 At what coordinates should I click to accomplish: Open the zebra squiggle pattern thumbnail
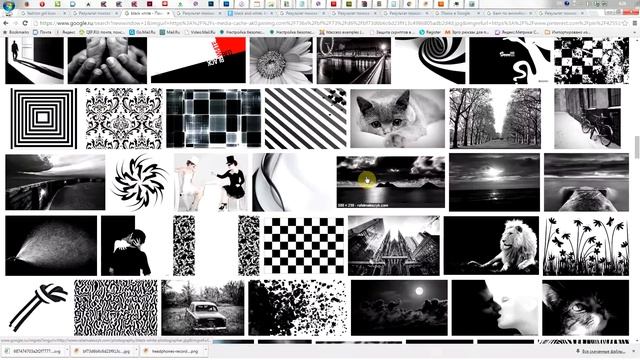(x=116, y=308)
